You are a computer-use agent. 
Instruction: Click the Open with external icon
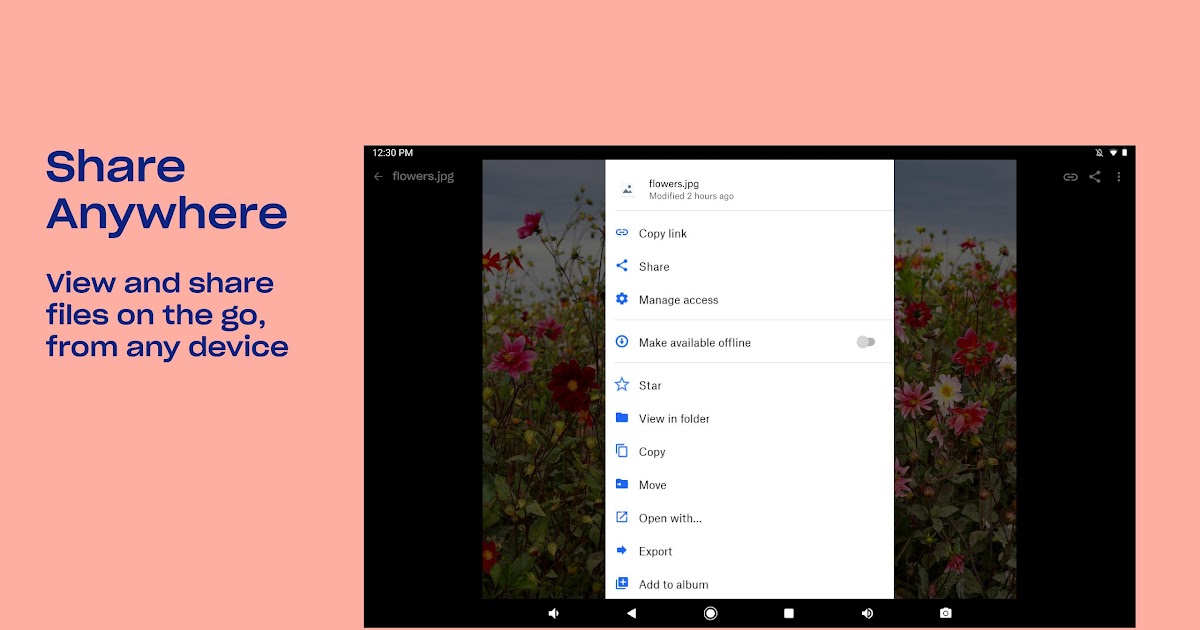[622, 518]
